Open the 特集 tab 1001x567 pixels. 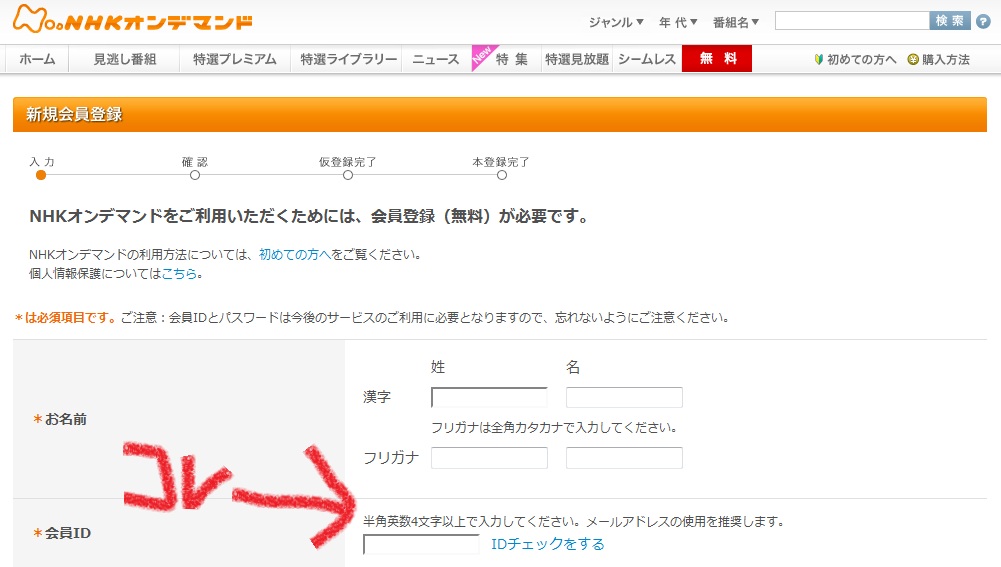click(511, 59)
